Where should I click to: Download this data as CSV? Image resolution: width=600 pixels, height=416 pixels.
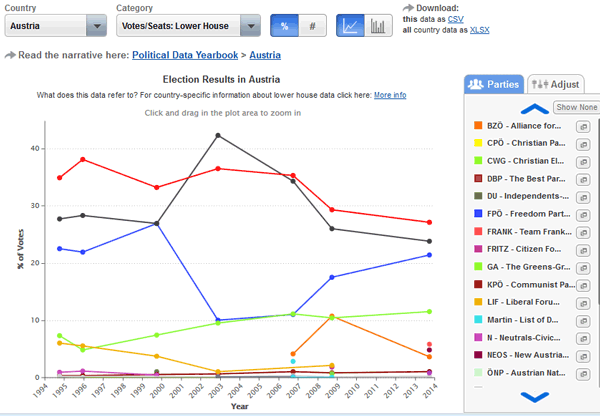click(455, 19)
